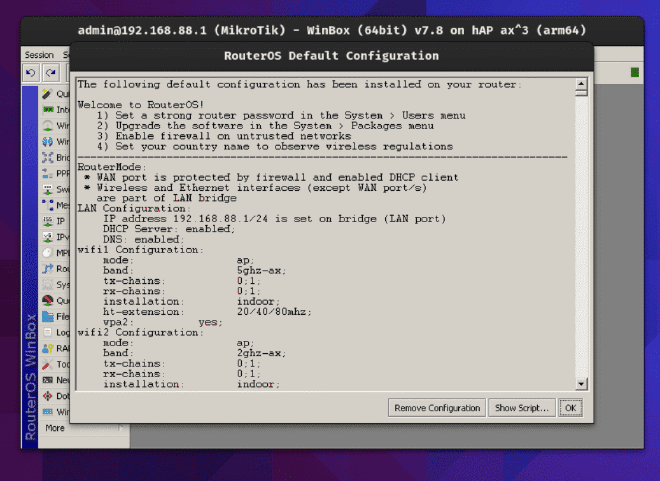The width and height of the screenshot is (660, 481).
Task: Click the 'Enable firewall on untrusted networks' line
Action: click(x=224, y=136)
